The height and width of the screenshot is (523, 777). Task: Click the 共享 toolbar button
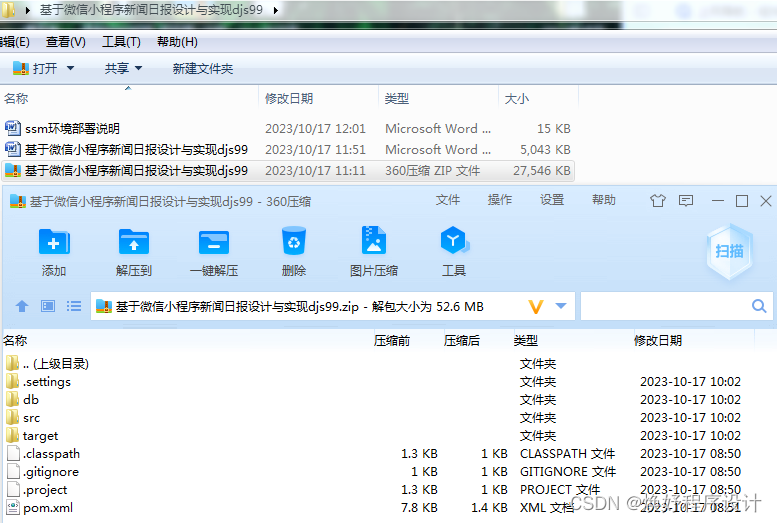117,68
